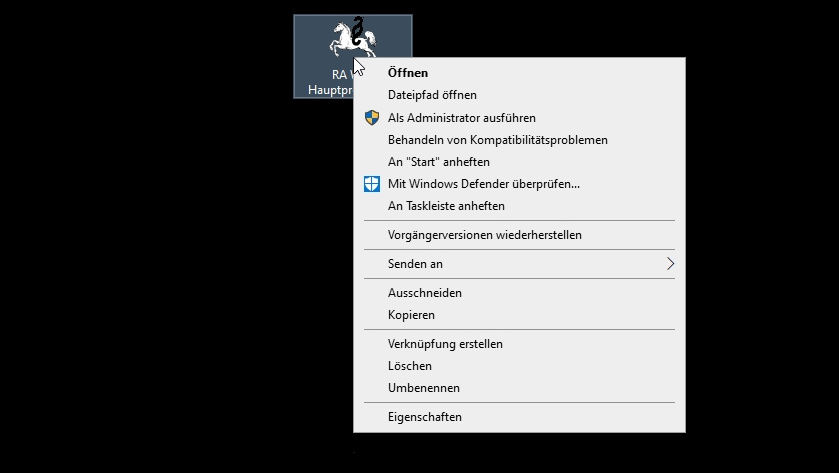This screenshot has height=473, width=839.
Task: Select Dateipfad öffnen
Action: click(x=432, y=95)
